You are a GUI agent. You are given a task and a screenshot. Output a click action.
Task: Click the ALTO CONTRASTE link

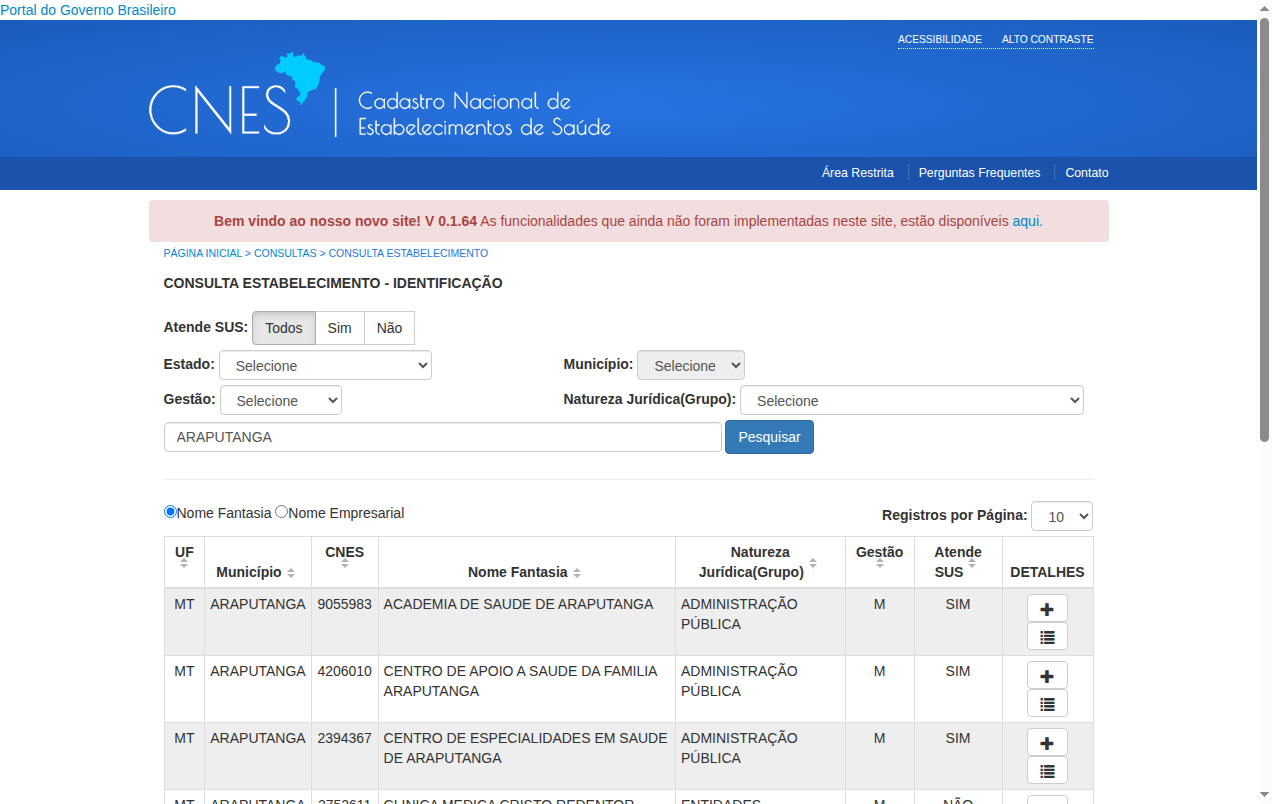tap(1048, 40)
